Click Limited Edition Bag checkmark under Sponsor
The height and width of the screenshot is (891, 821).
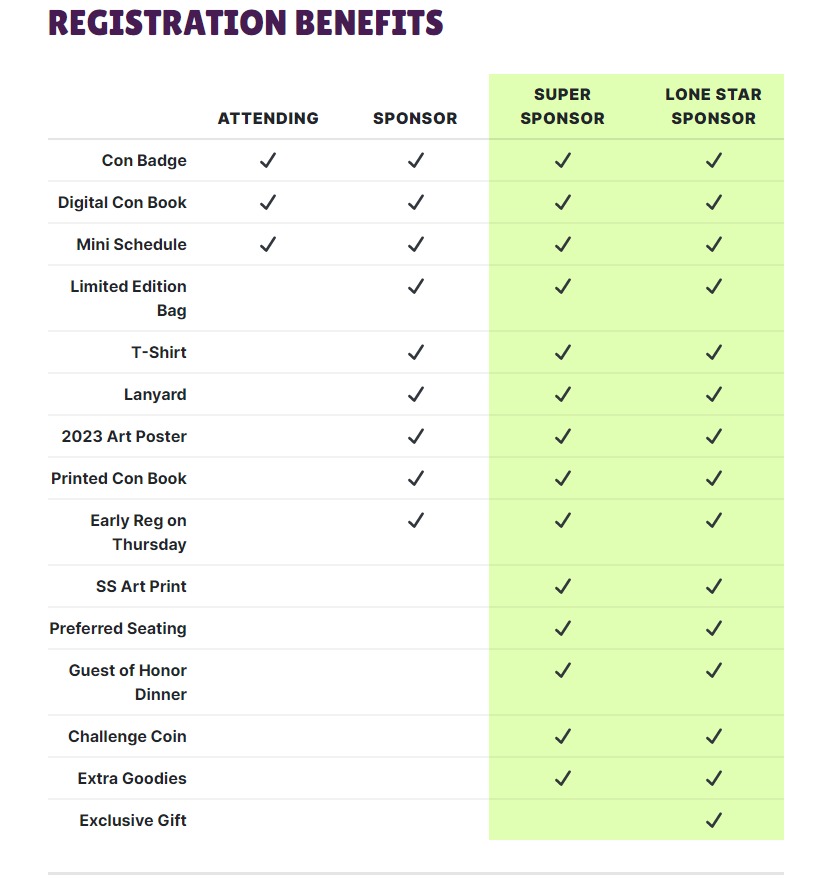(416, 286)
